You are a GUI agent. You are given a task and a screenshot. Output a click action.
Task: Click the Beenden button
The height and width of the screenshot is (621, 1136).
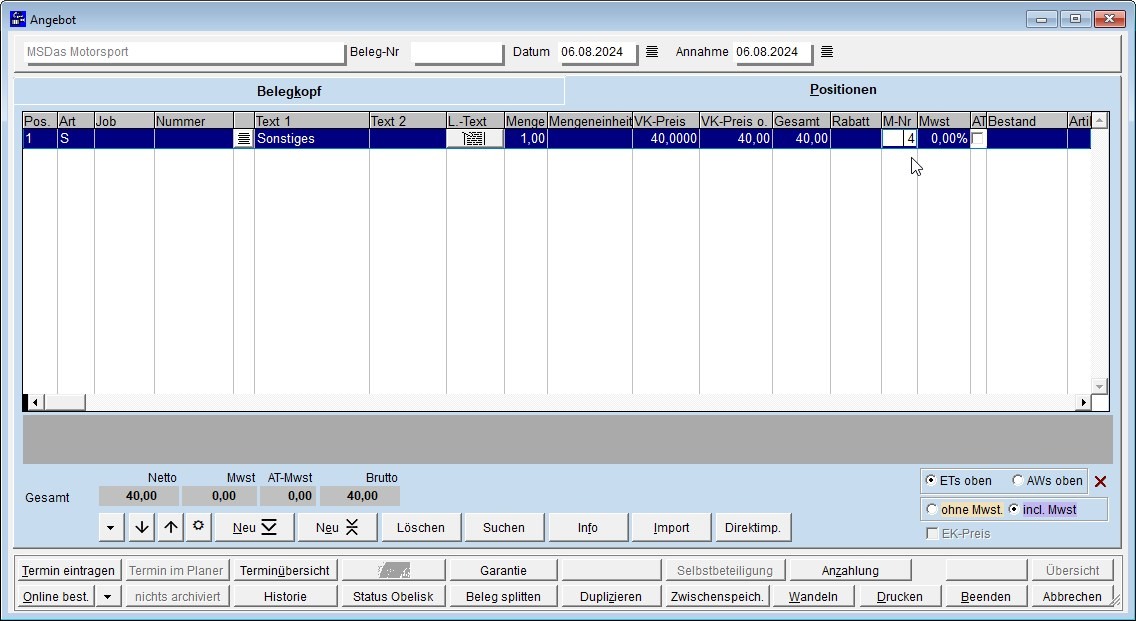pyautogui.click(x=985, y=597)
